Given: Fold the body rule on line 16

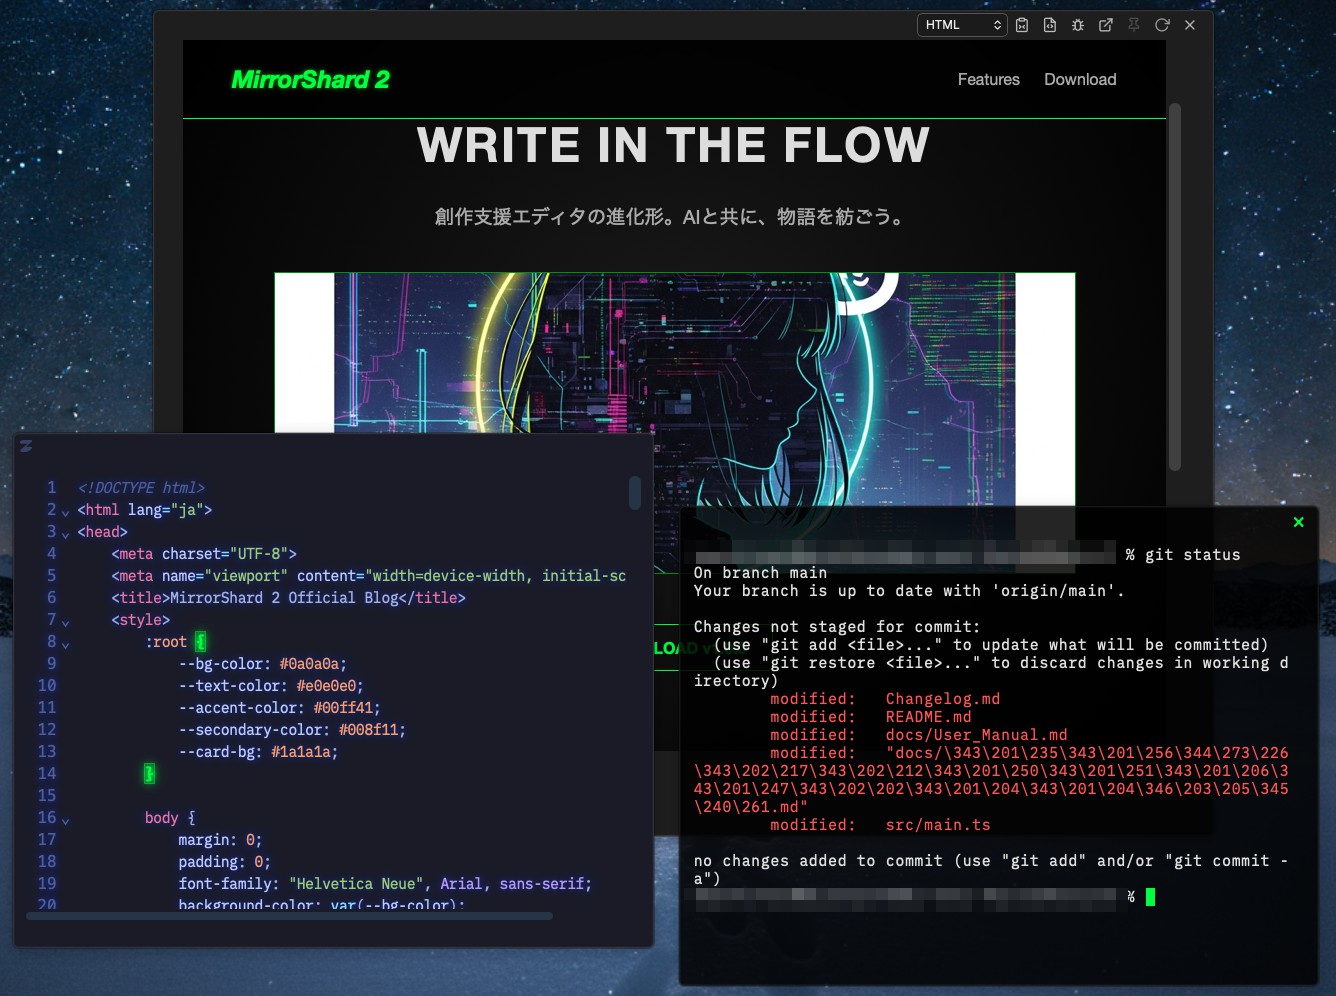Looking at the screenshot, I should click(x=66, y=820).
